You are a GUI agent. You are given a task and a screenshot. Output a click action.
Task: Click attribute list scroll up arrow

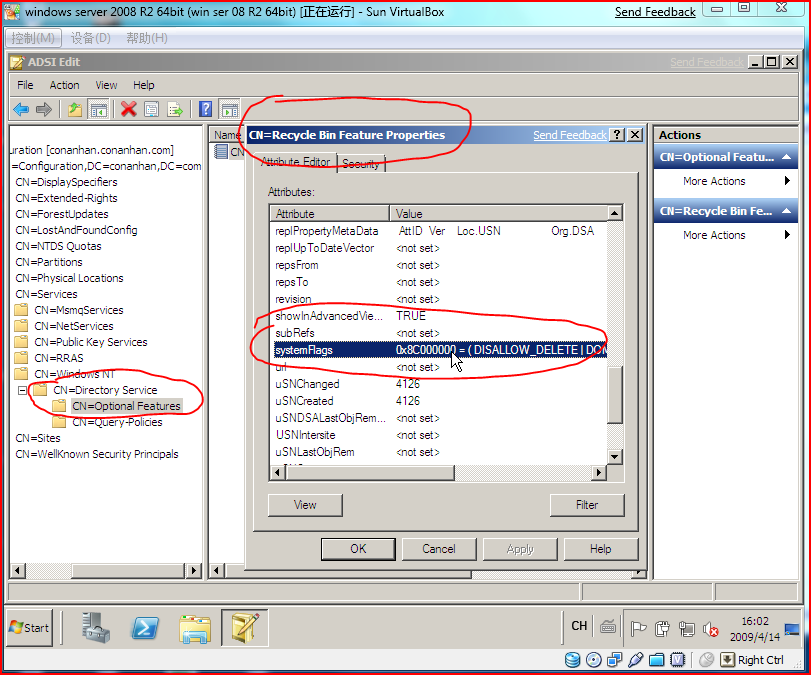(x=614, y=213)
